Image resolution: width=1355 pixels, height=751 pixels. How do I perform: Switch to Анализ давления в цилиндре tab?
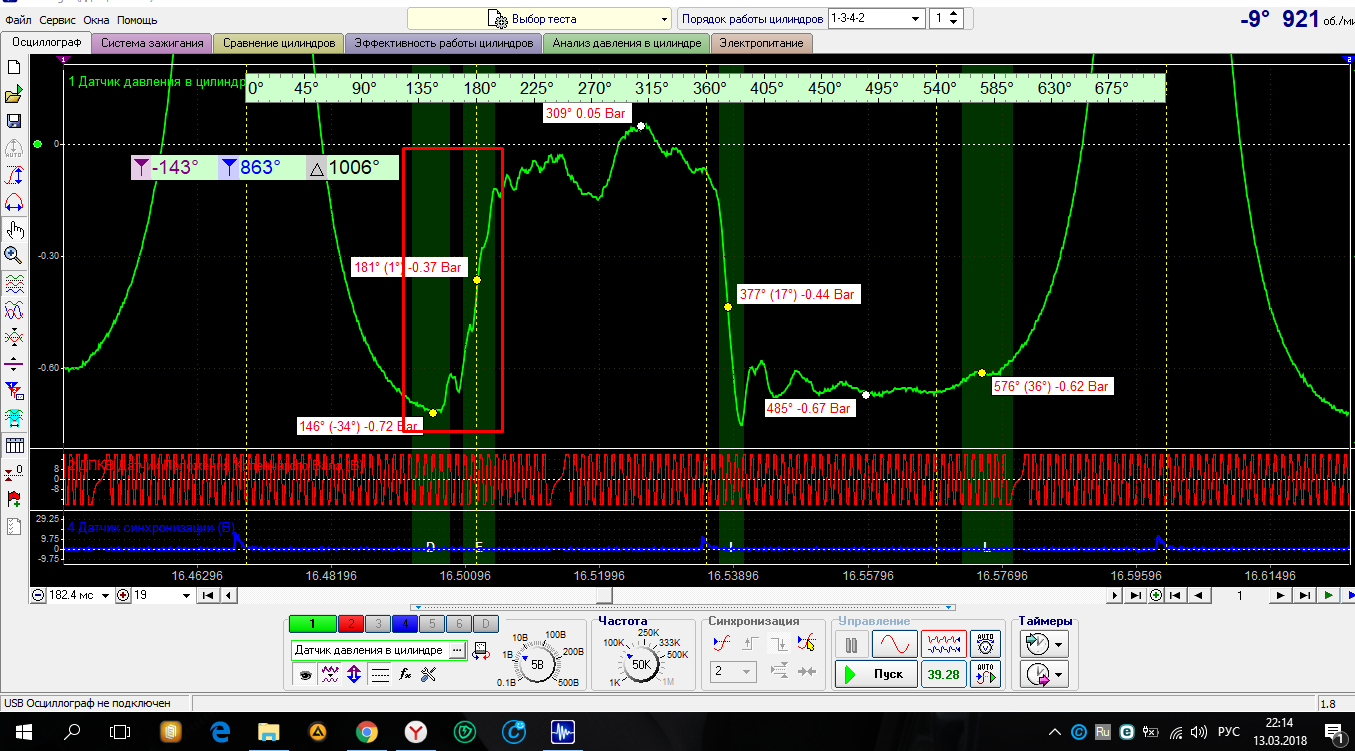tap(627, 43)
